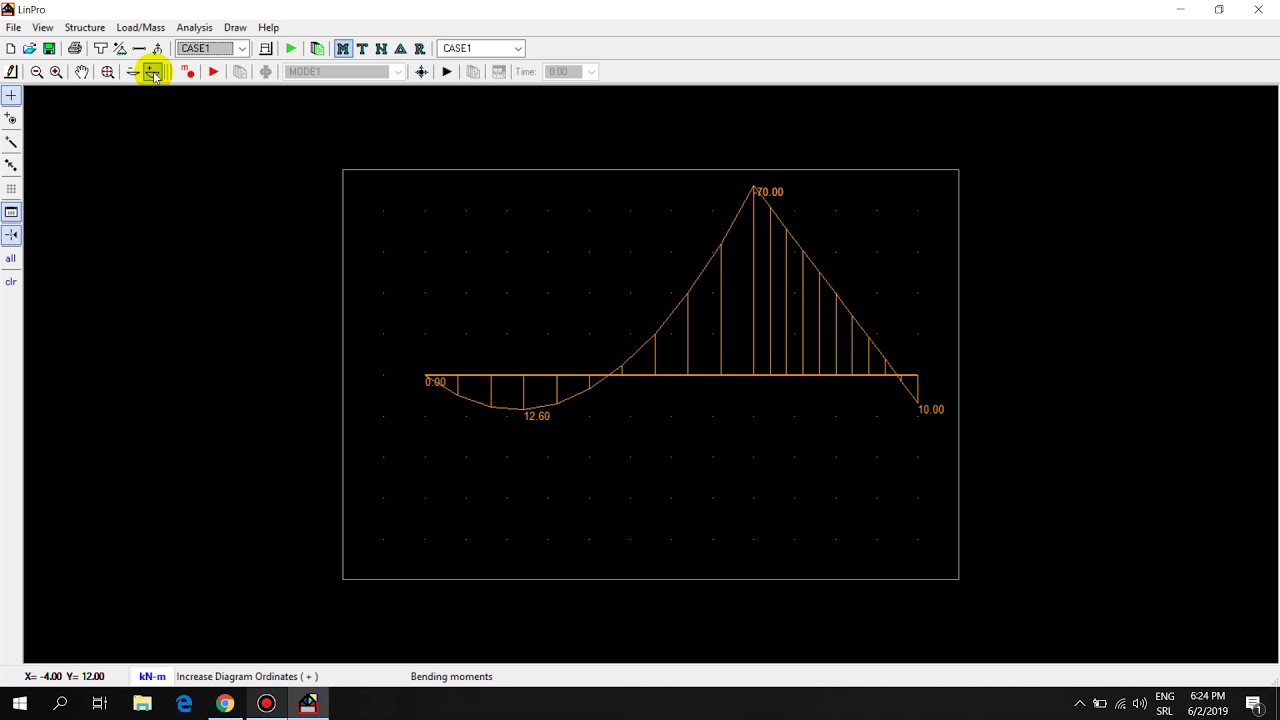Open the File menu

(14, 28)
